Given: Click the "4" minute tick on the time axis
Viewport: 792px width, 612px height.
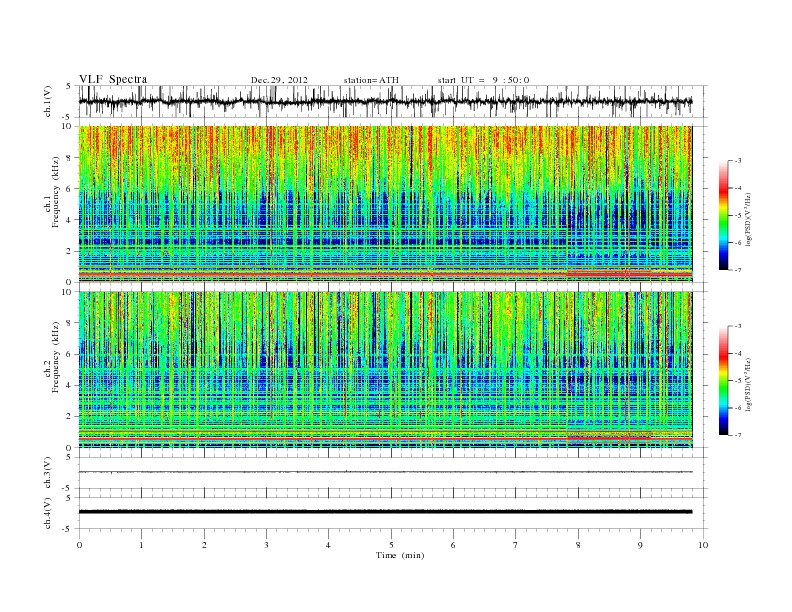Looking at the screenshot, I should [x=328, y=545].
